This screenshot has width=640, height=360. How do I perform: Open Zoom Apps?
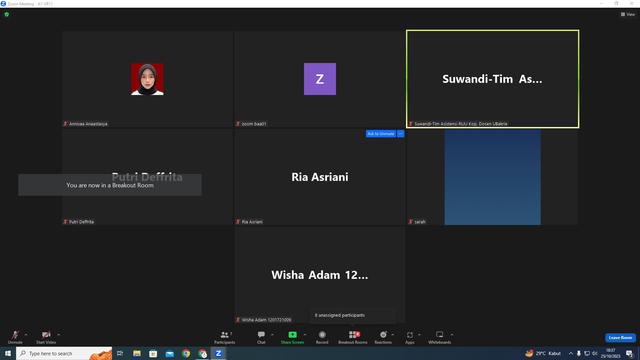409,337
